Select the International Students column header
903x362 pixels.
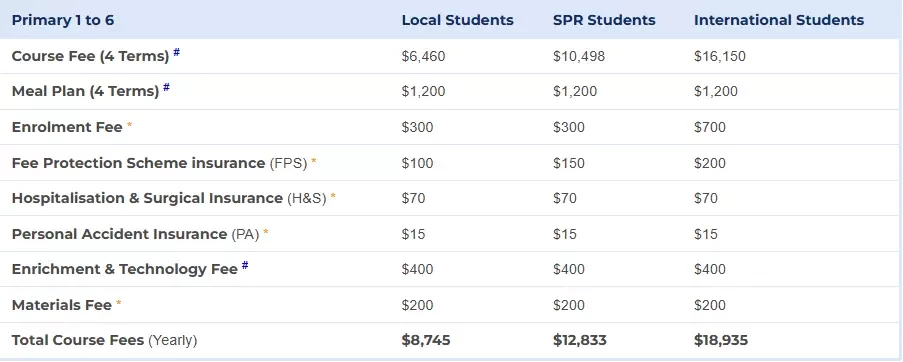(779, 20)
